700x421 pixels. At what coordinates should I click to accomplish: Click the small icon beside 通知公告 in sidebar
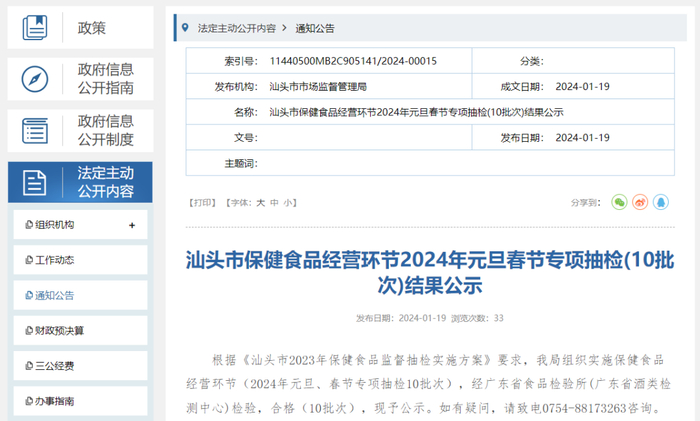click(29, 295)
